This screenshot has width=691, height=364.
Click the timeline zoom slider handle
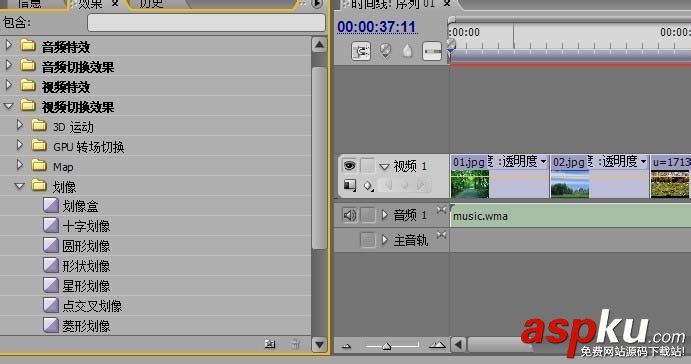click(386, 346)
